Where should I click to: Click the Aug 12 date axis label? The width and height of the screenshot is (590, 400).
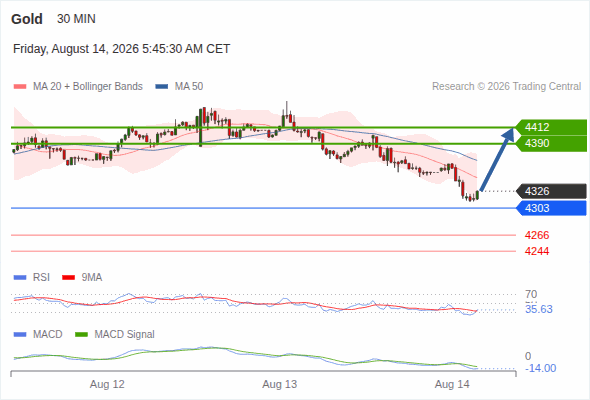(107, 384)
